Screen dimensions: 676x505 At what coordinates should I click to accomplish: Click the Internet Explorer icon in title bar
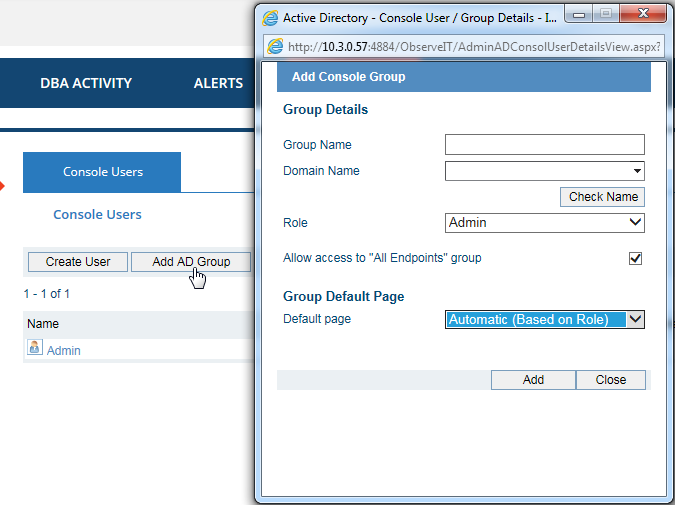(x=270, y=18)
